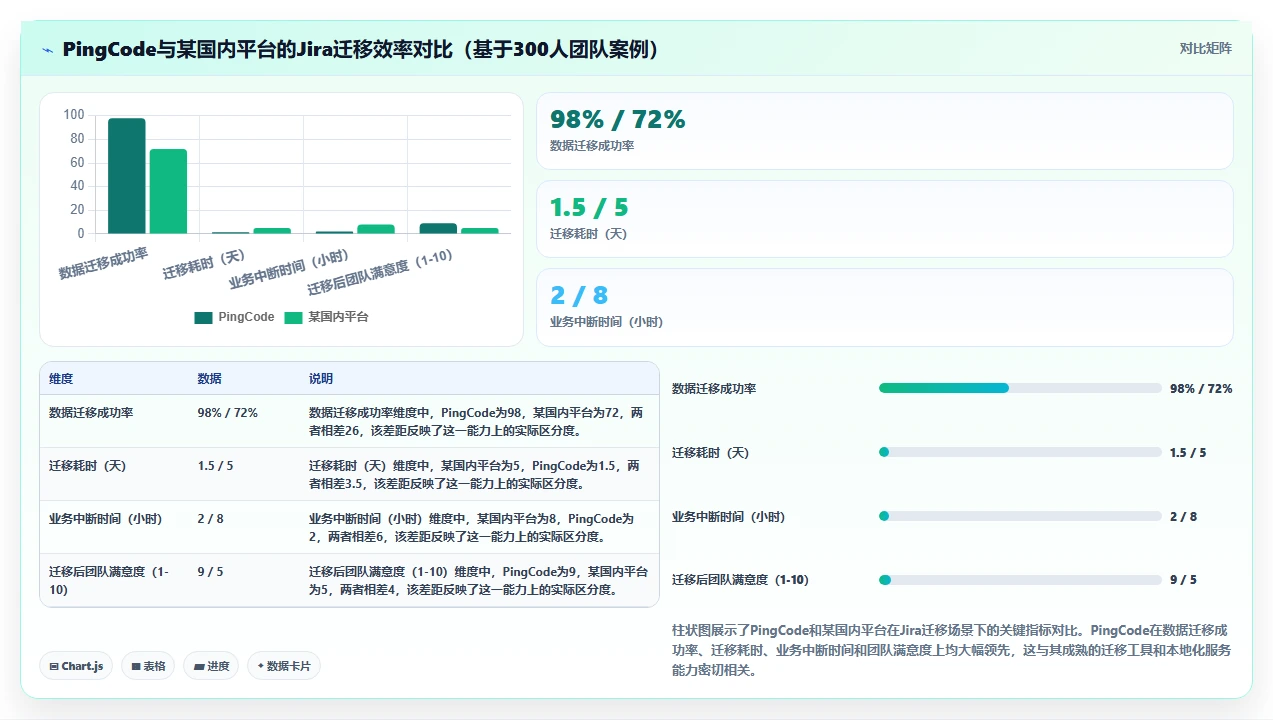The image size is (1273, 720).
Task: Click the 表格 tag chip
Action: pyautogui.click(x=148, y=666)
